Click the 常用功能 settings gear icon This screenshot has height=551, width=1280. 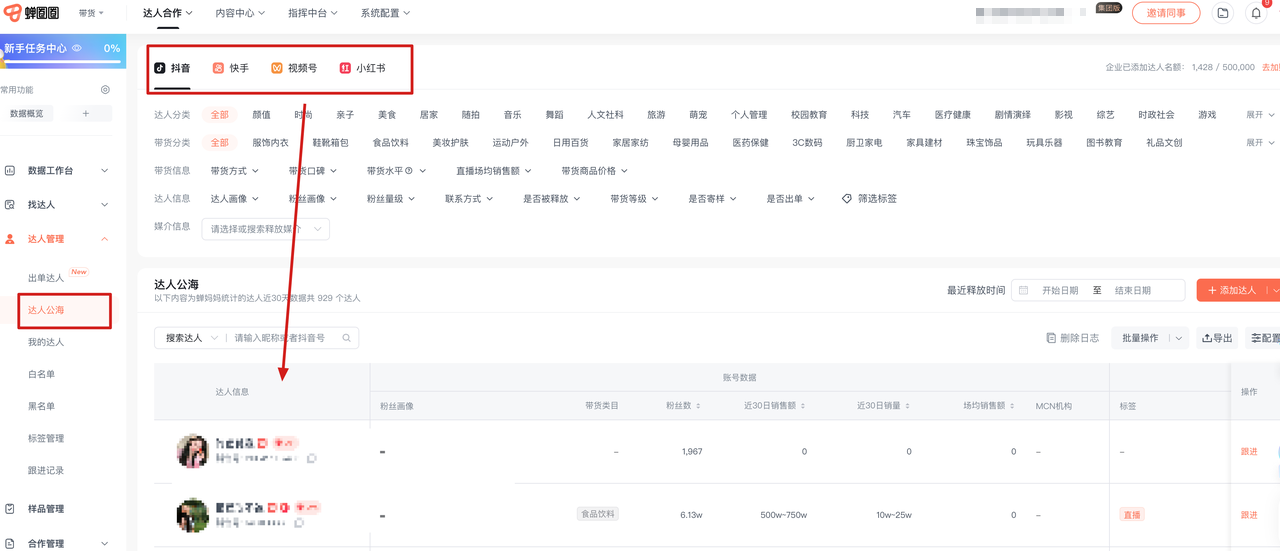(x=105, y=90)
